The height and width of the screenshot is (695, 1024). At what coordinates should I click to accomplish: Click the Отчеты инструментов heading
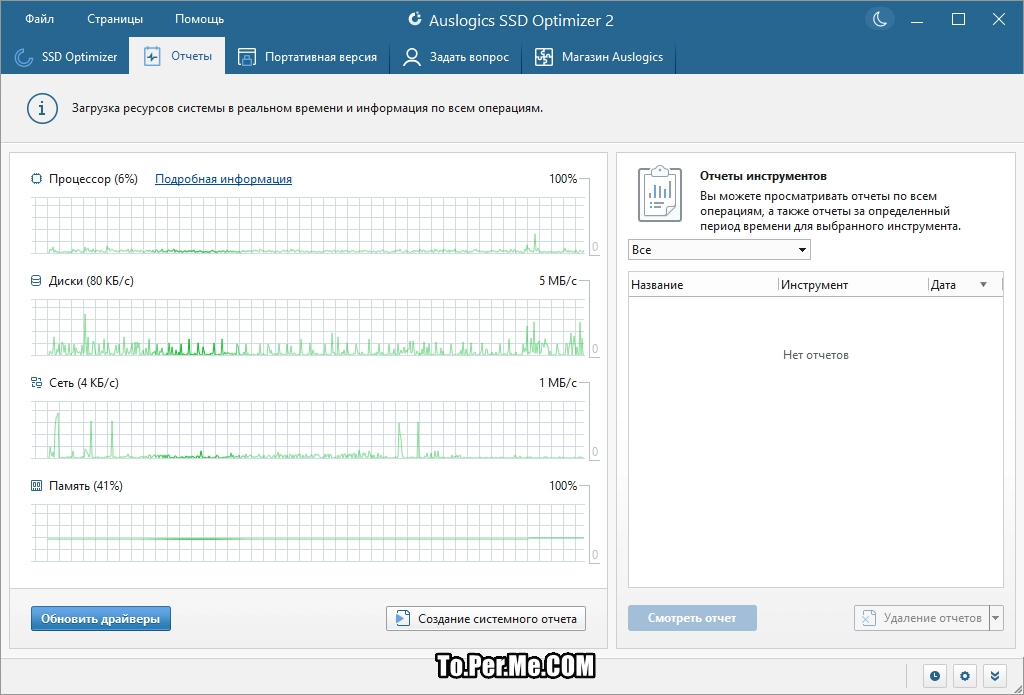click(x=763, y=176)
